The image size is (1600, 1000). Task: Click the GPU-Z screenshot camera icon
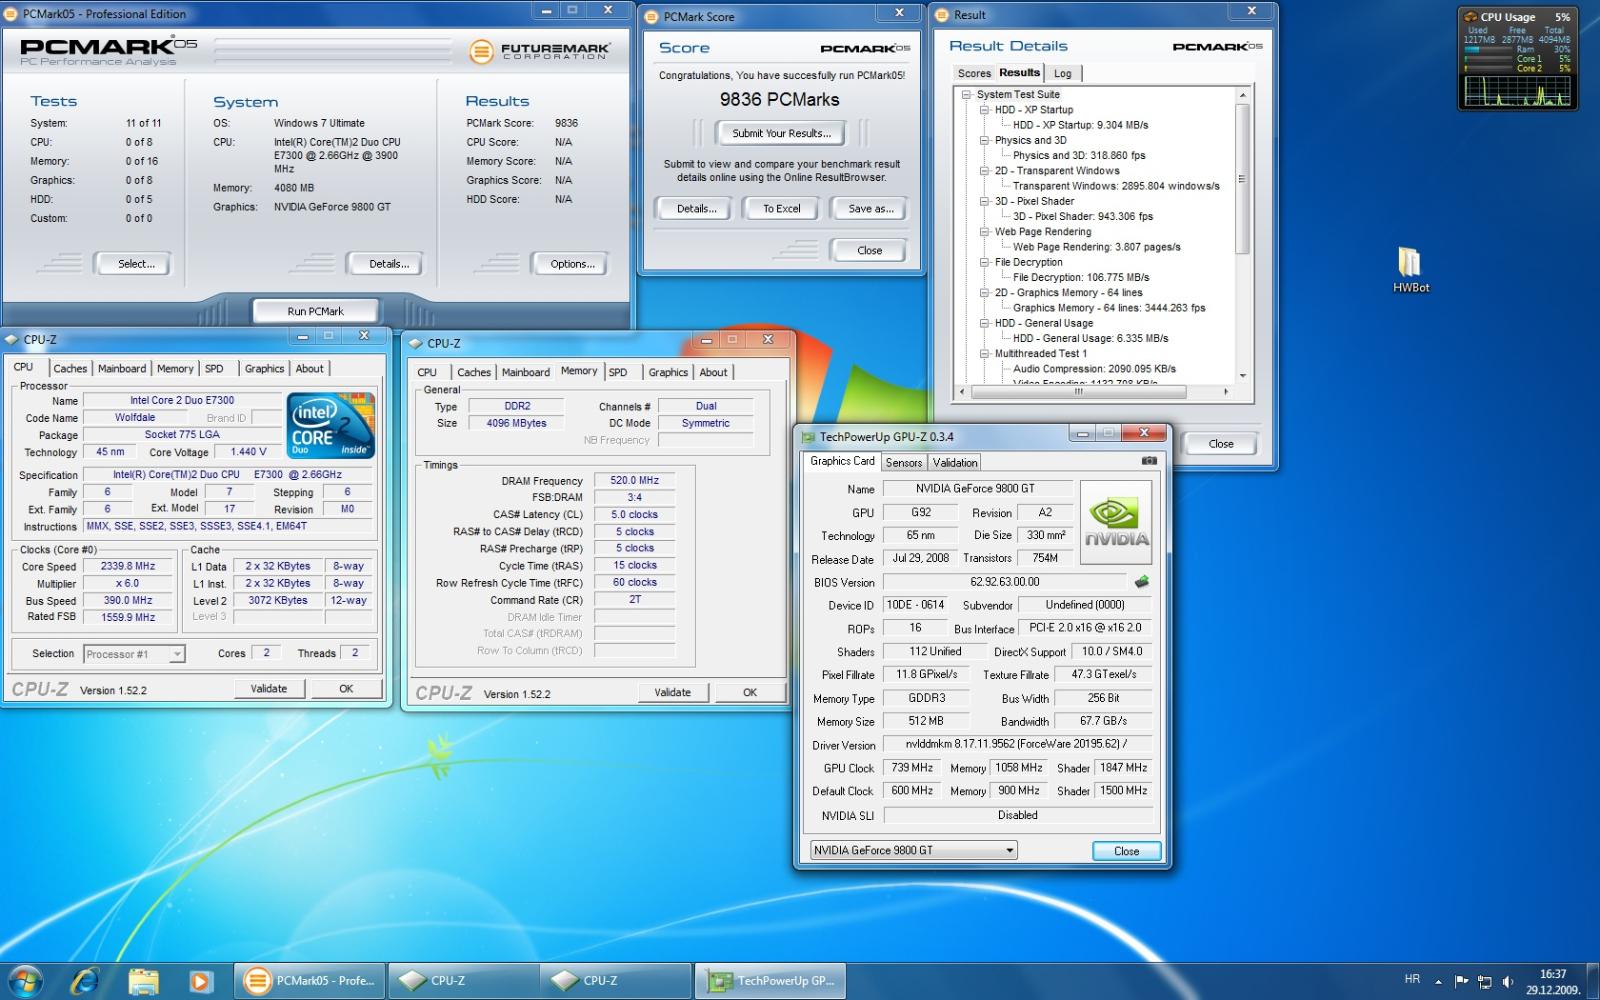(x=1149, y=461)
